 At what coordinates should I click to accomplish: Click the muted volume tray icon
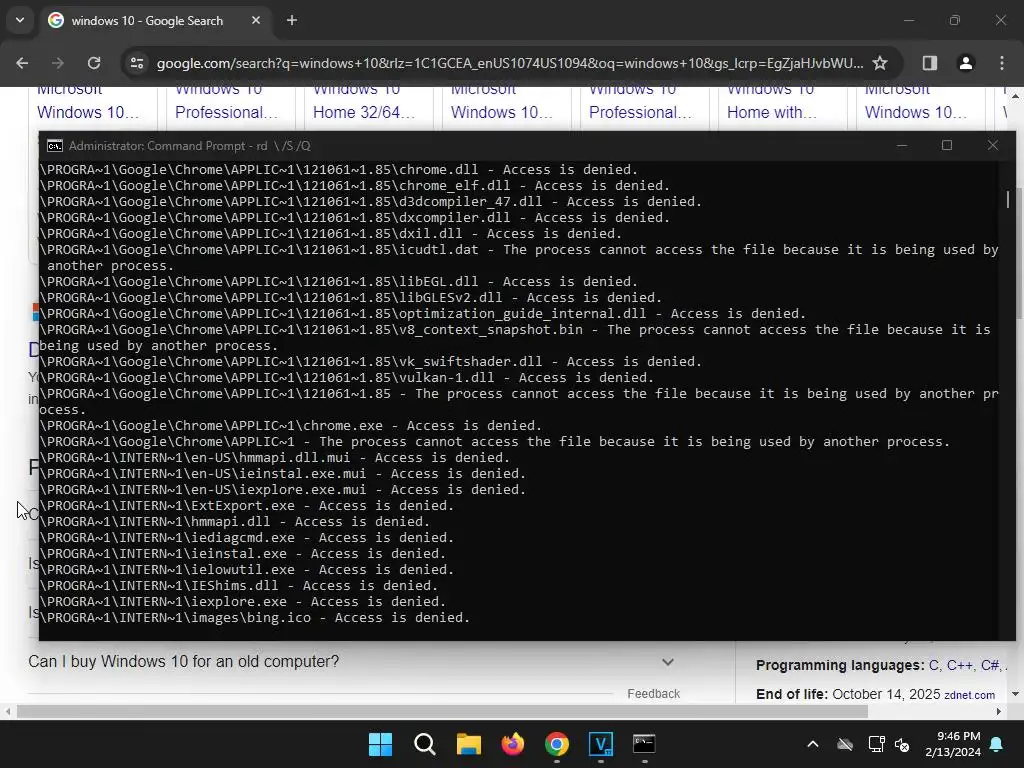coord(902,744)
